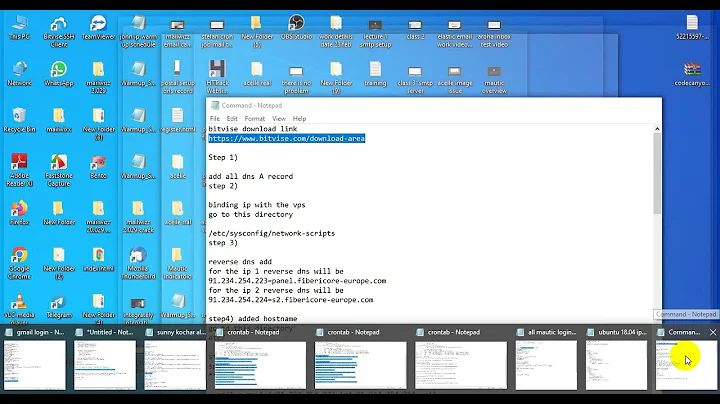Open the Help menu in Notepad
This screenshot has width=720, height=404.
pos(299,118)
